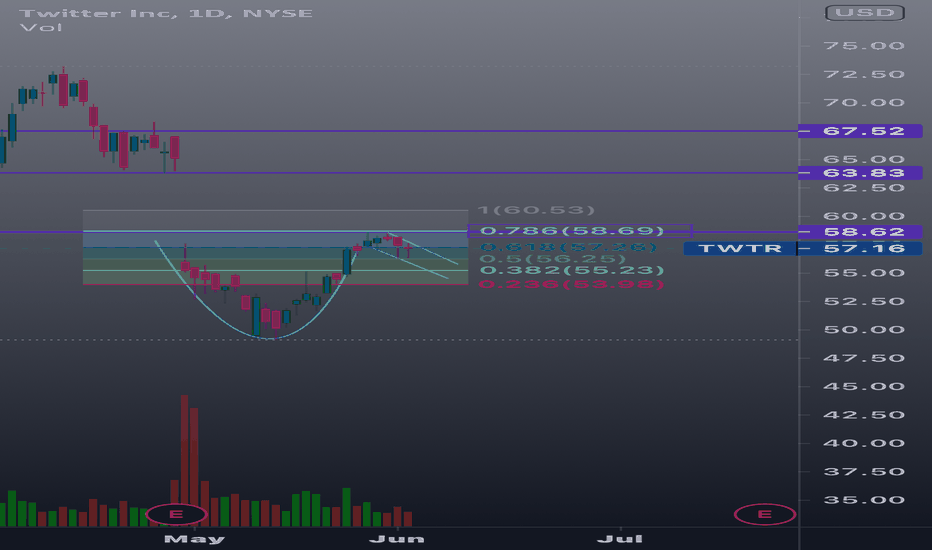Select the 0.5(56.25) Fibonacci level label
The image size is (932, 550).
click(553, 259)
